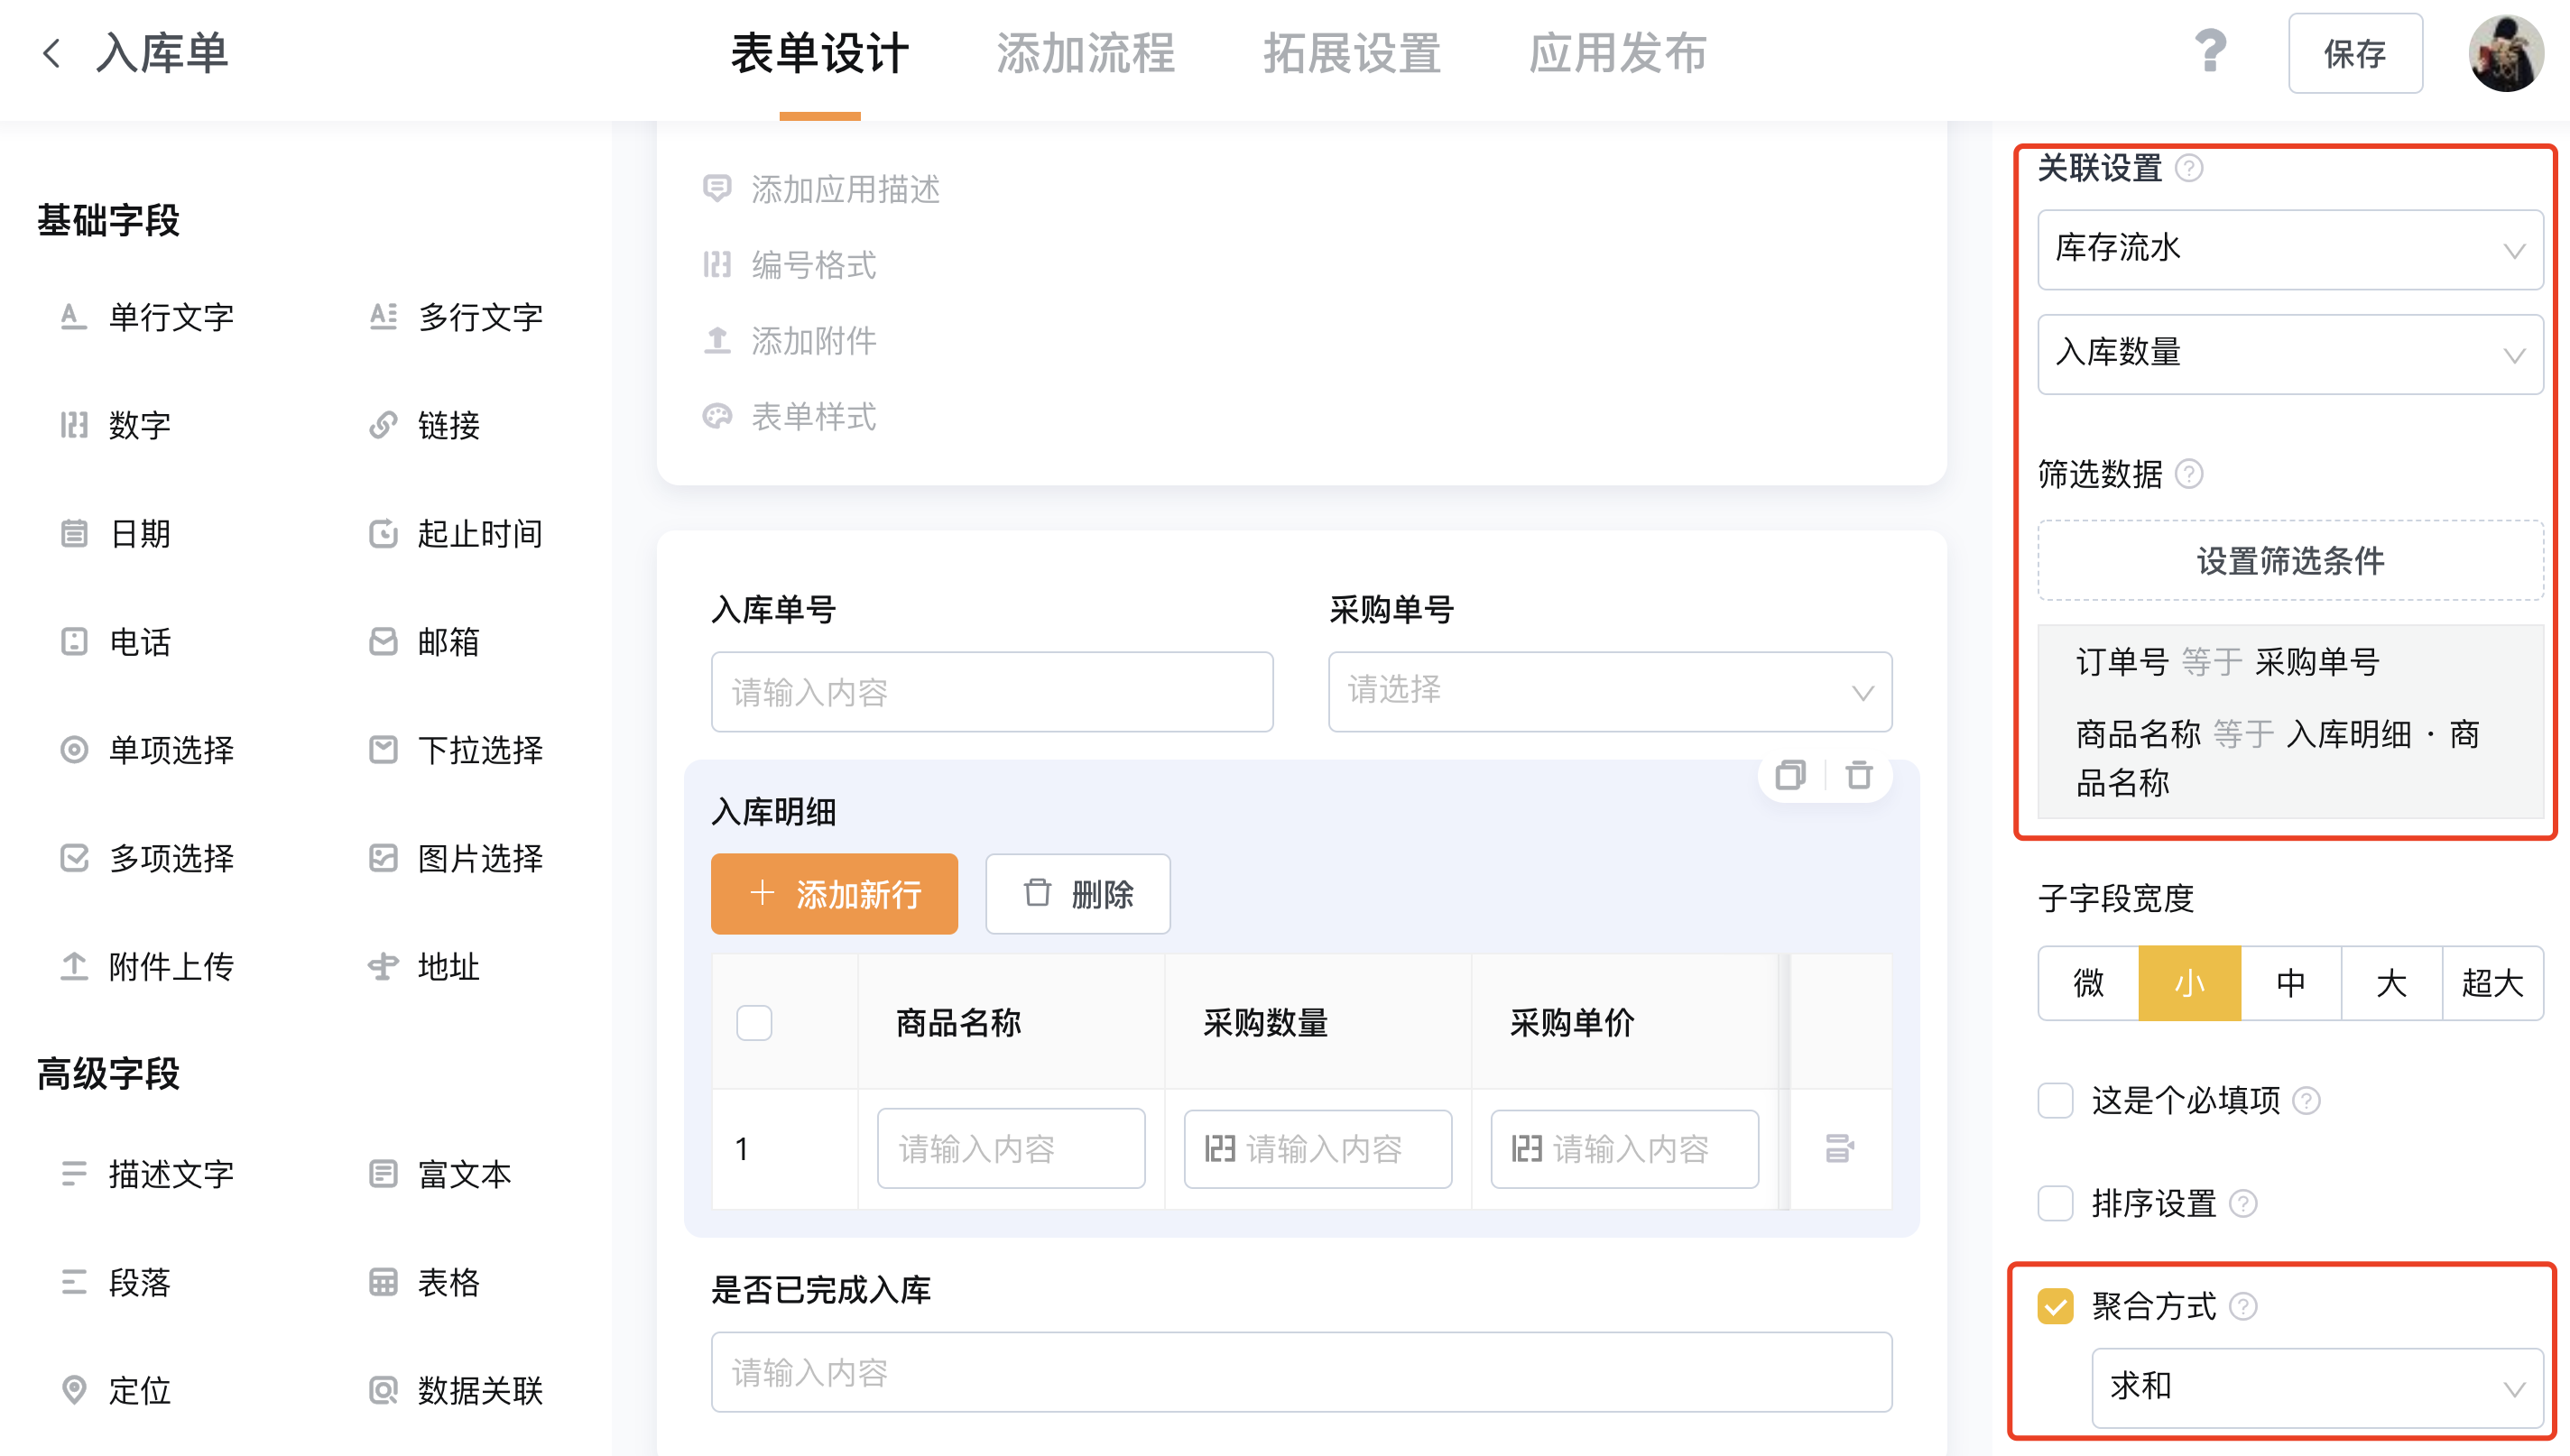Click the row 1 action icon
Viewport: 2570px width, 1456px height.
(1839, 1148)
